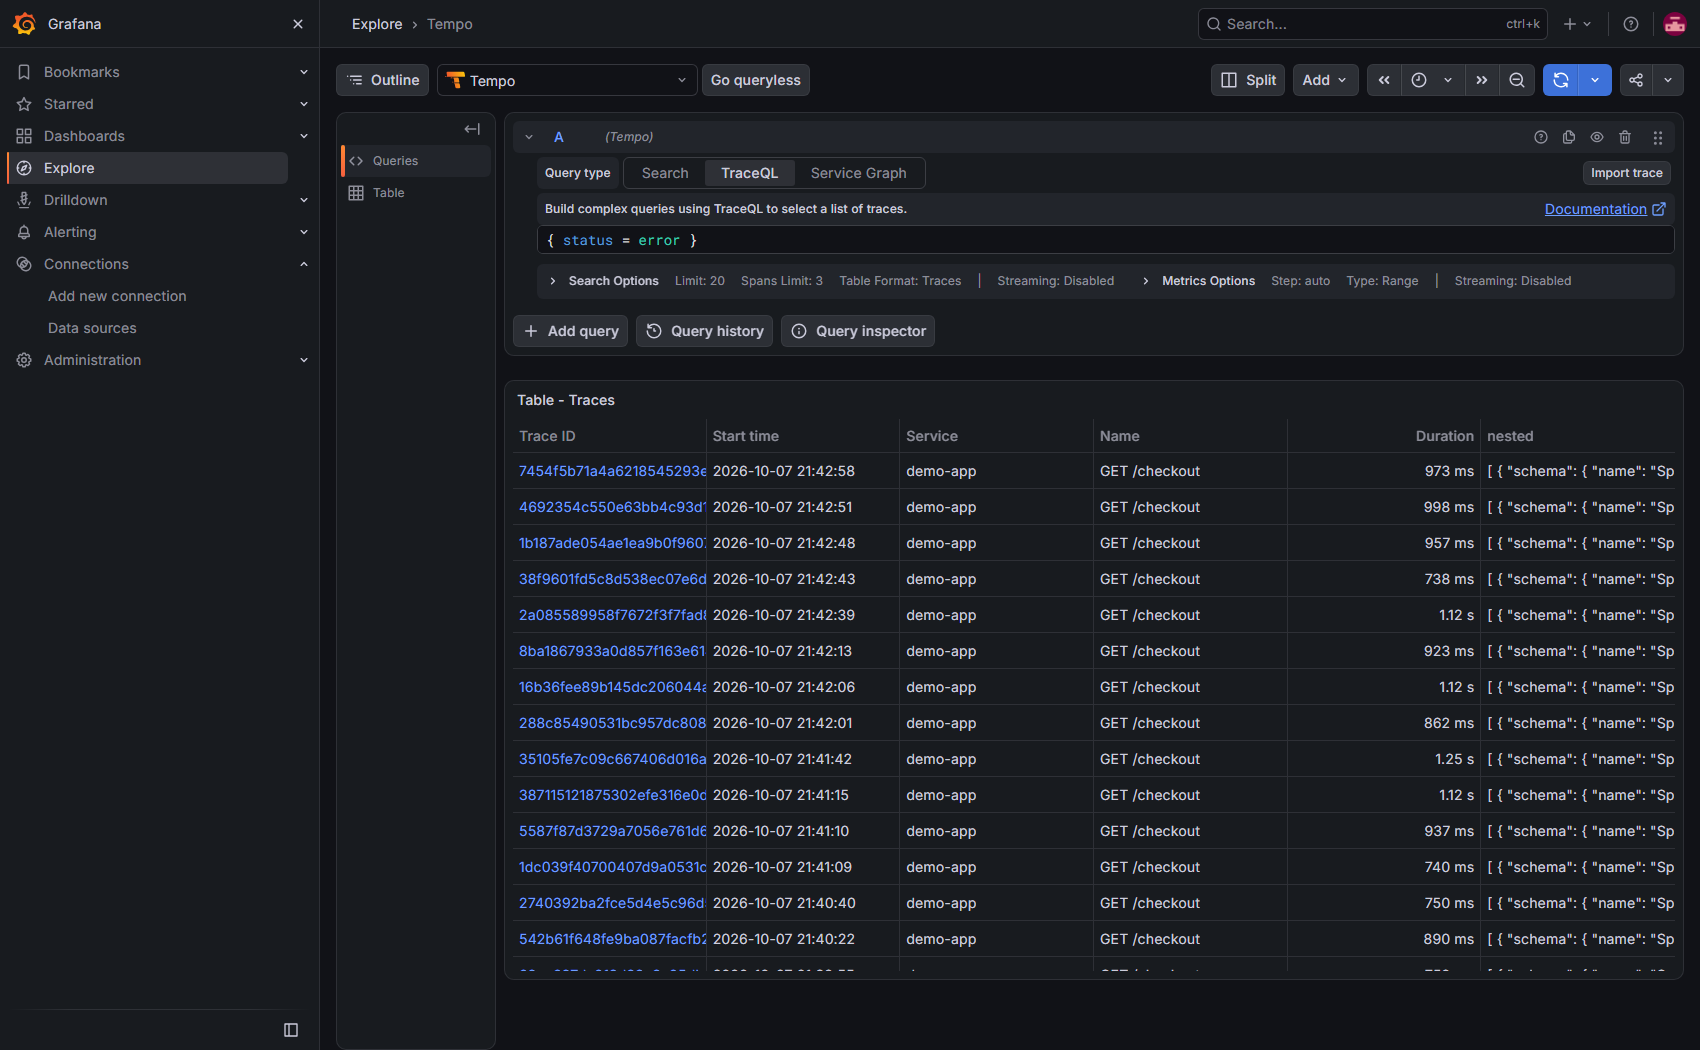The image size is (1700, 1050).
Task: Grab the query A drag handle
Action: tap(1658, 137)
